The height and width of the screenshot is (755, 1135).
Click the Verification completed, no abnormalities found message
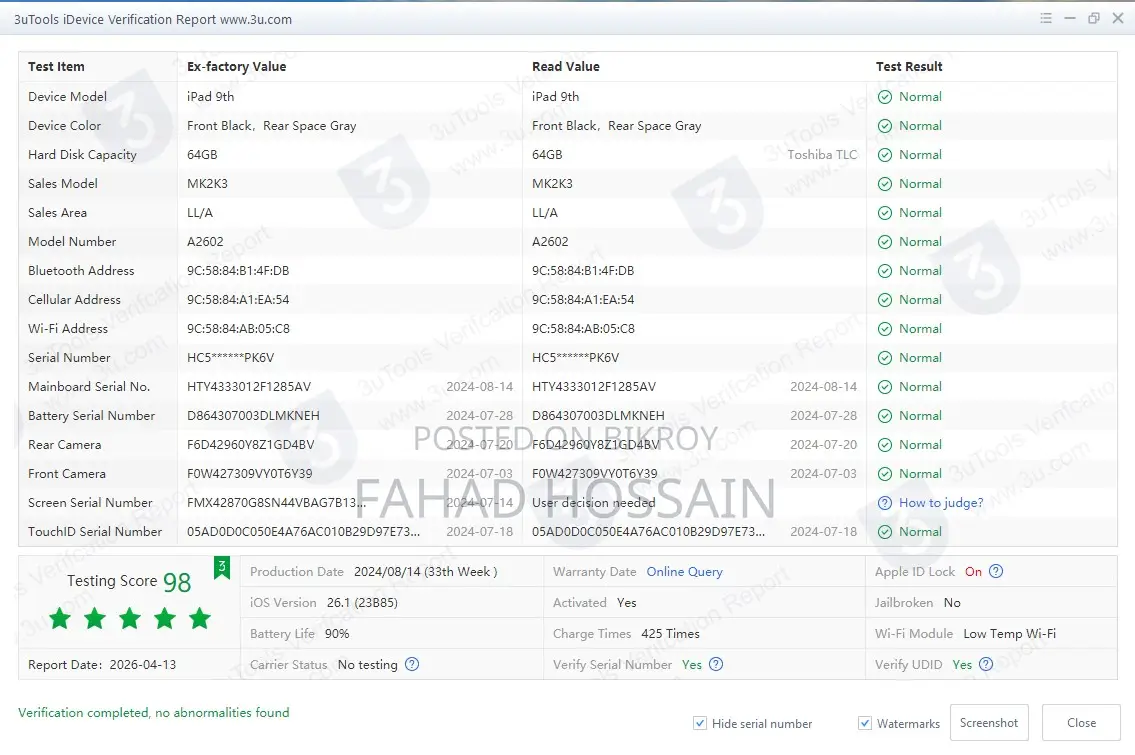tap(153, 712)
